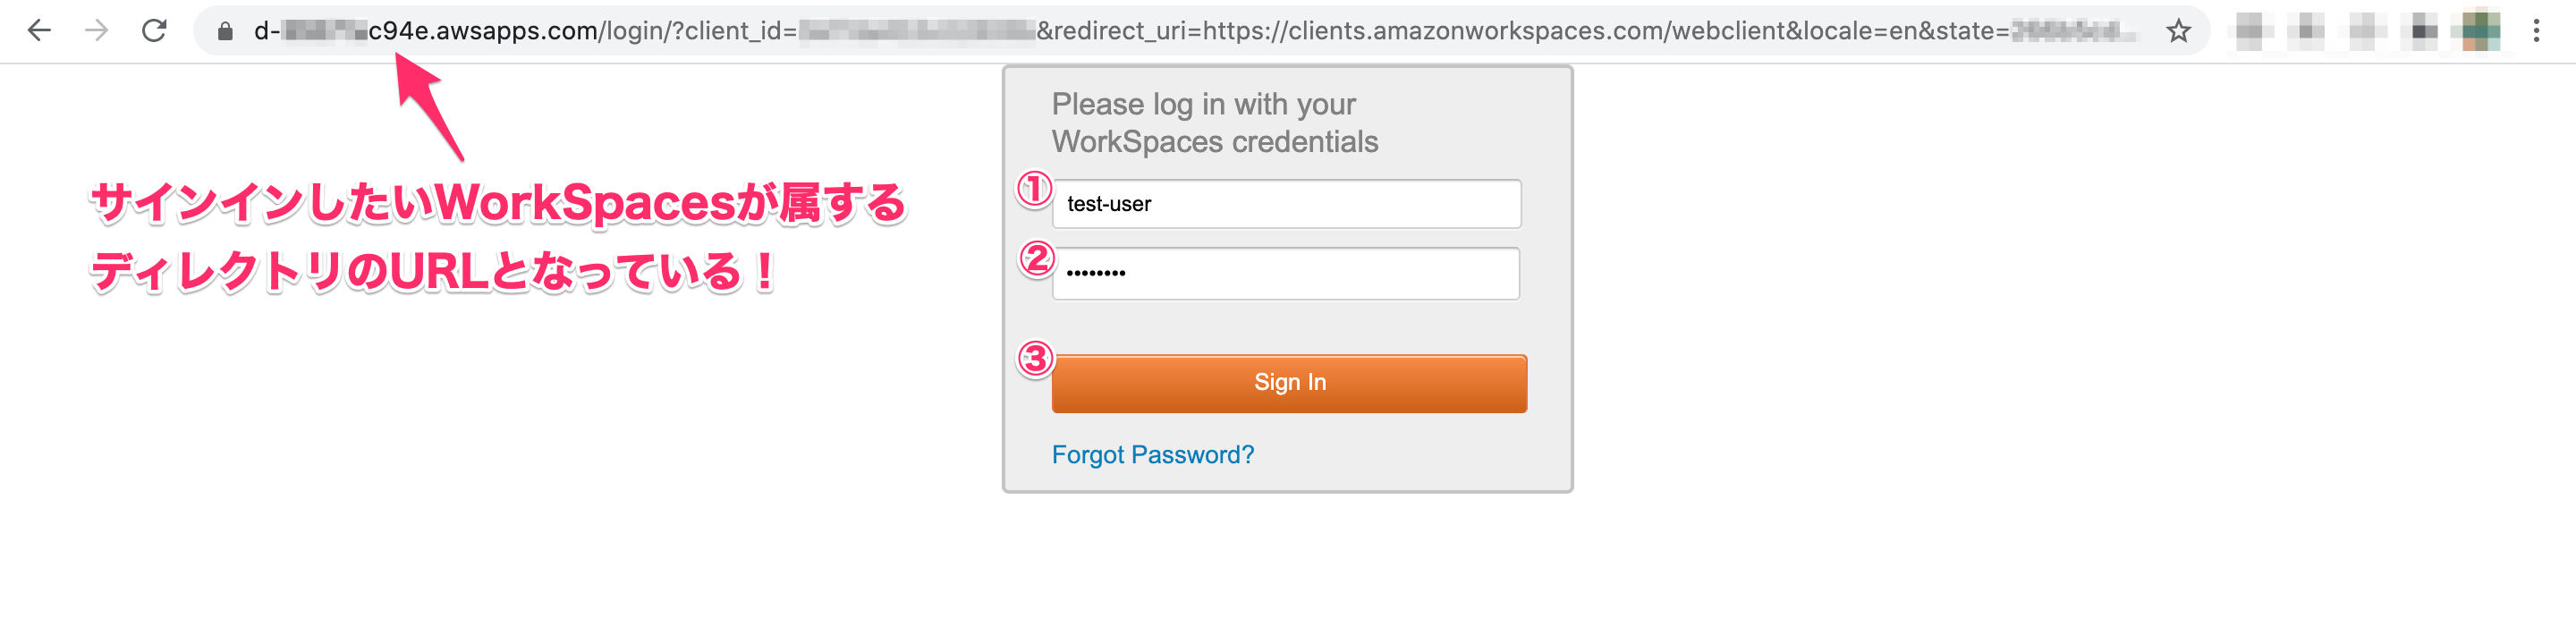This screenshot has width=2576, height=635.
Task: Click the circled number 3 marker
Action: click(1035, 358)
